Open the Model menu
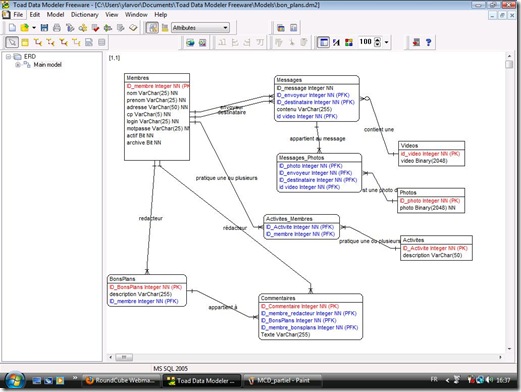This screenshot has width=521, height=392. (x=55, y=15)
